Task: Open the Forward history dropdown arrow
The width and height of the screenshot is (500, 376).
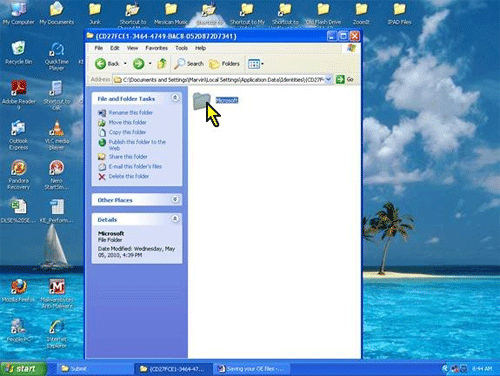Action: tap(150, 63)
